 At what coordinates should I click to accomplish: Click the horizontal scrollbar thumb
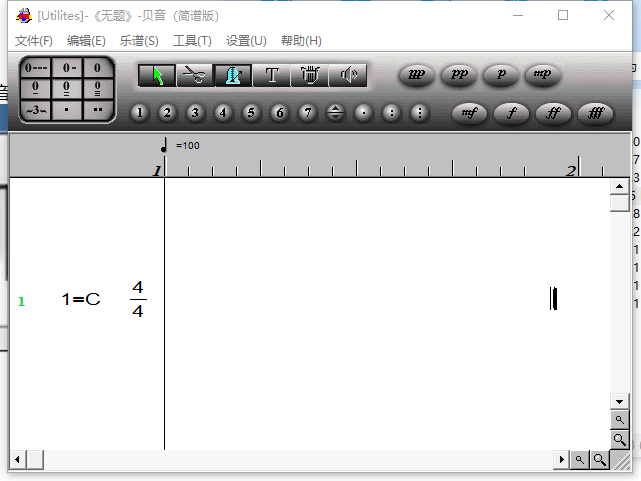35,460
